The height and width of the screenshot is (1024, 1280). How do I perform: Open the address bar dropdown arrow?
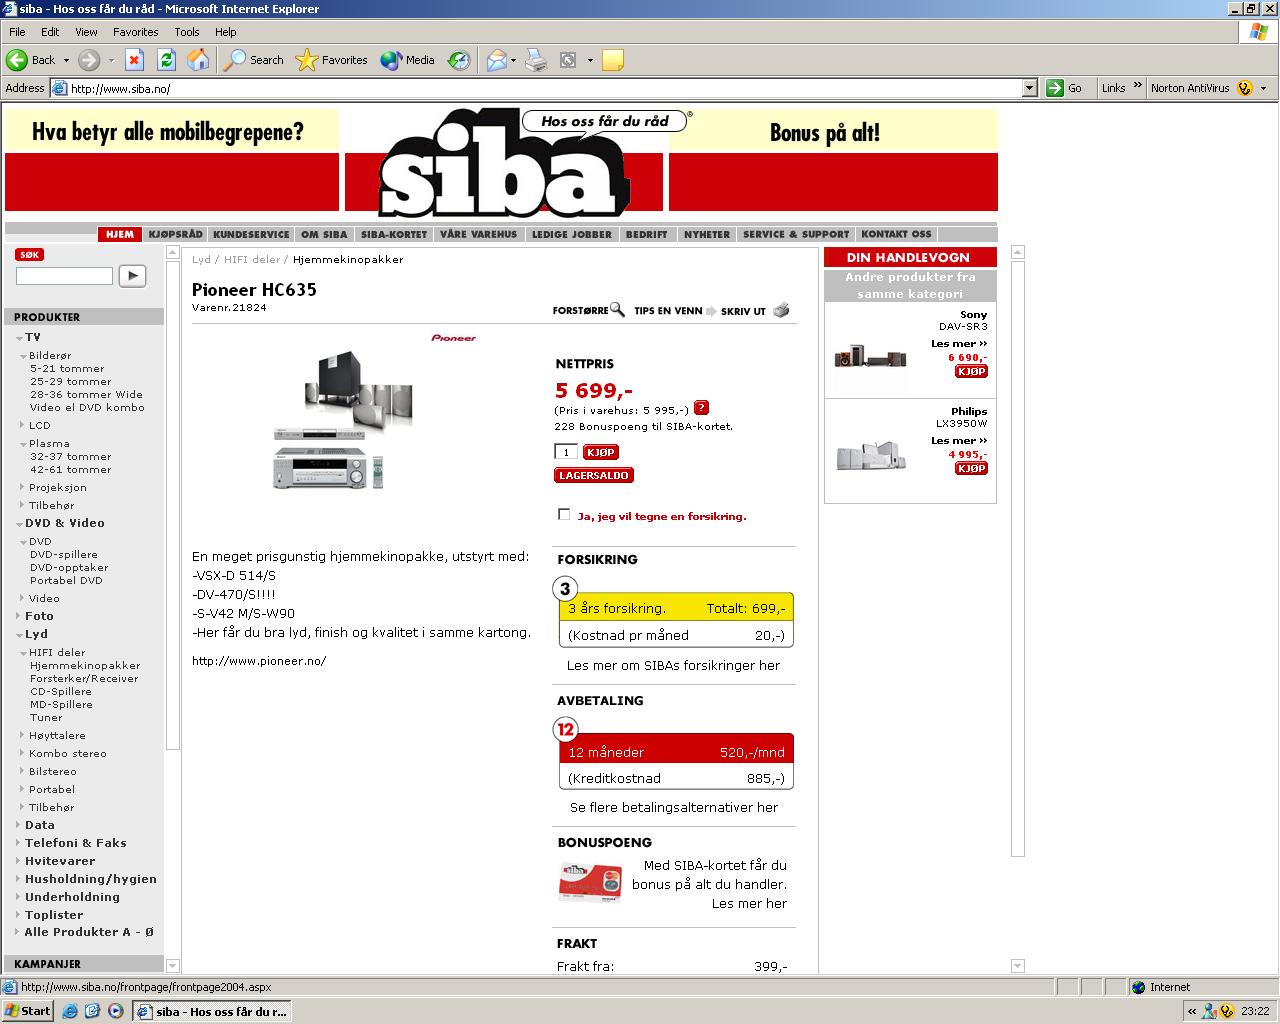click(x=1030, y=88)
